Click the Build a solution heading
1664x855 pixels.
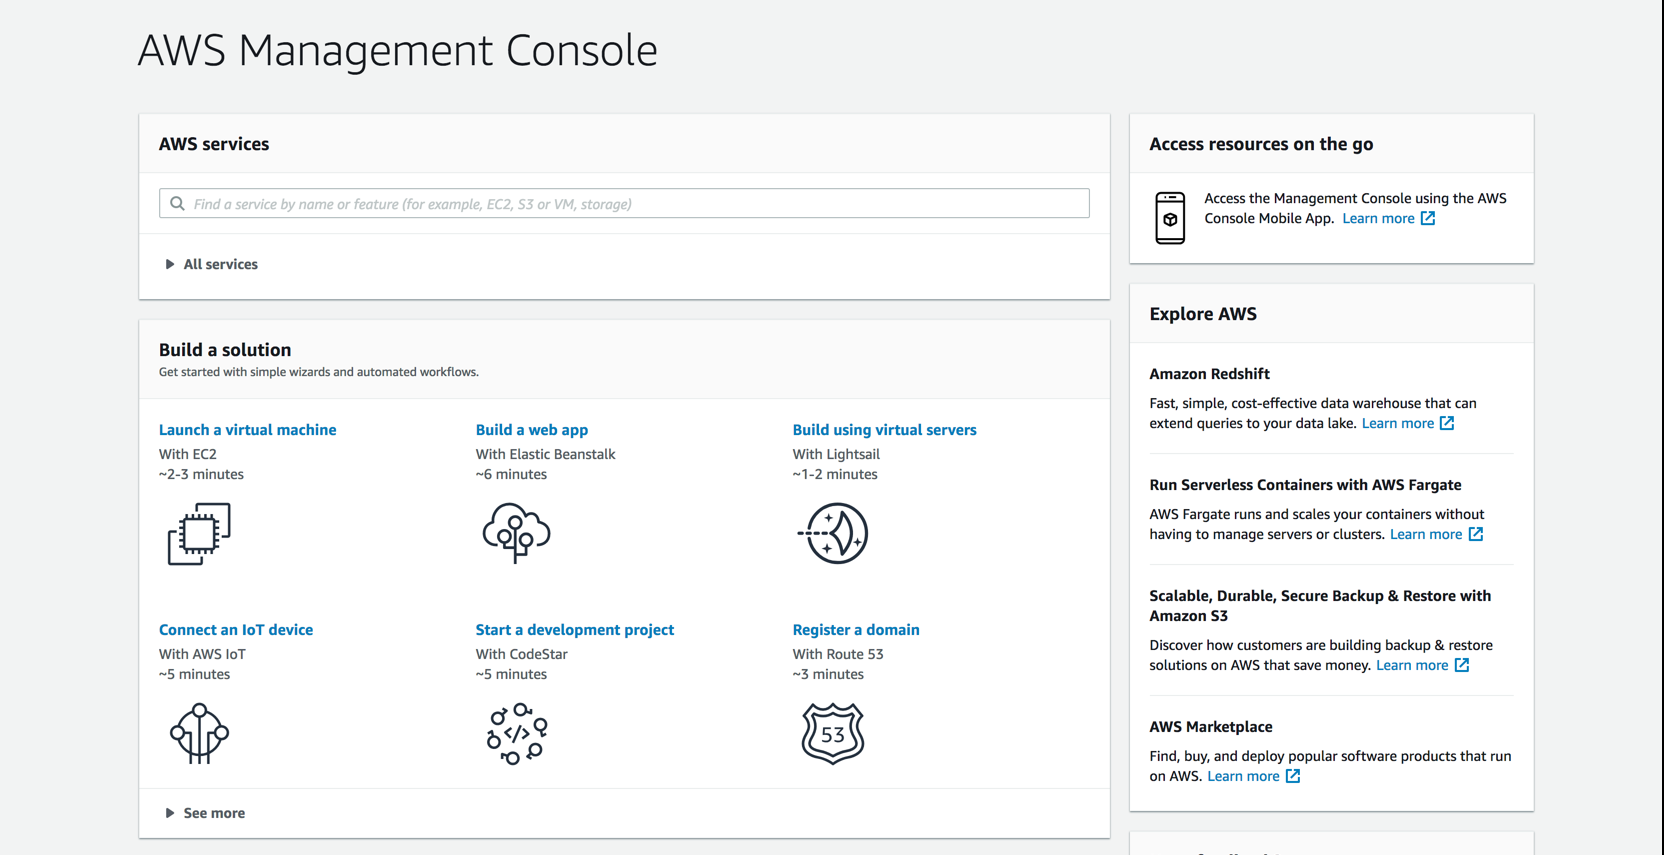(225, 350)
